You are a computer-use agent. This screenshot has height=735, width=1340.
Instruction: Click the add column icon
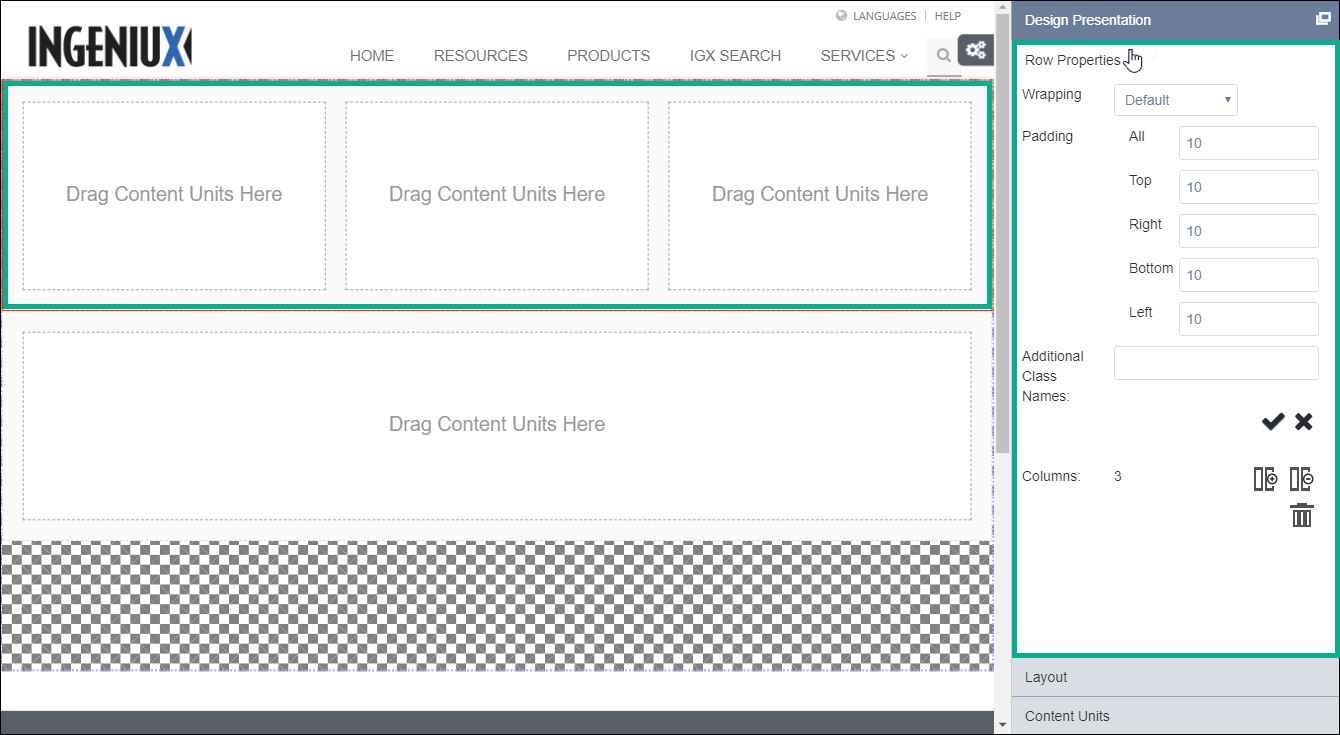tap(1265, 479)
